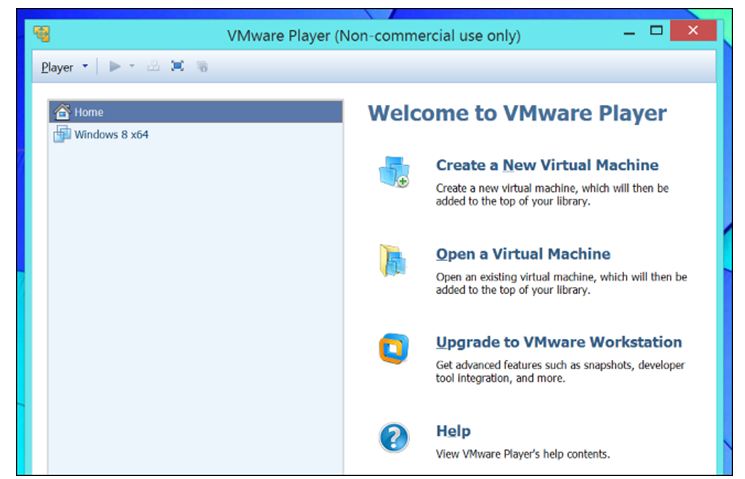Viewport: 745px width, 479px height.
Task: Click Upgrade to VMware Workstation link
Action: pos(559,342)
